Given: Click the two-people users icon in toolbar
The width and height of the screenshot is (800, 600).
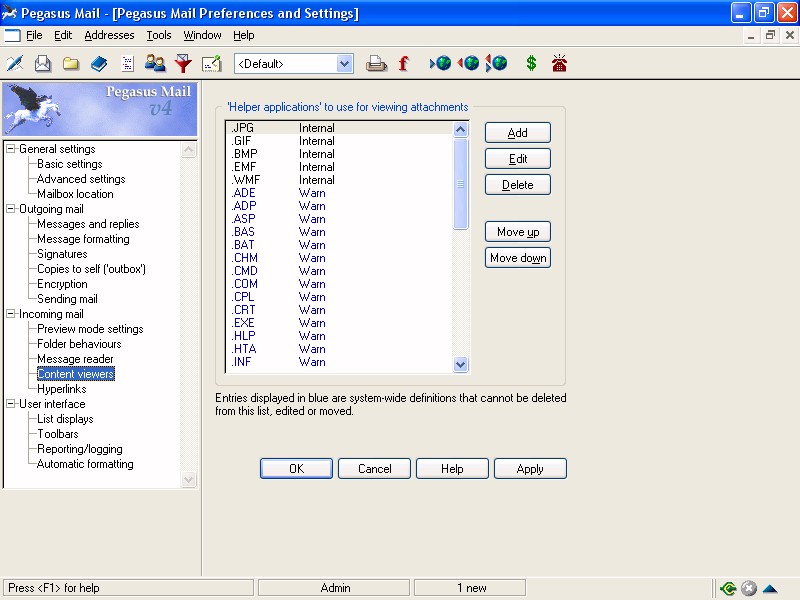Looking at the screenshot, I should (x=155, y=63).
